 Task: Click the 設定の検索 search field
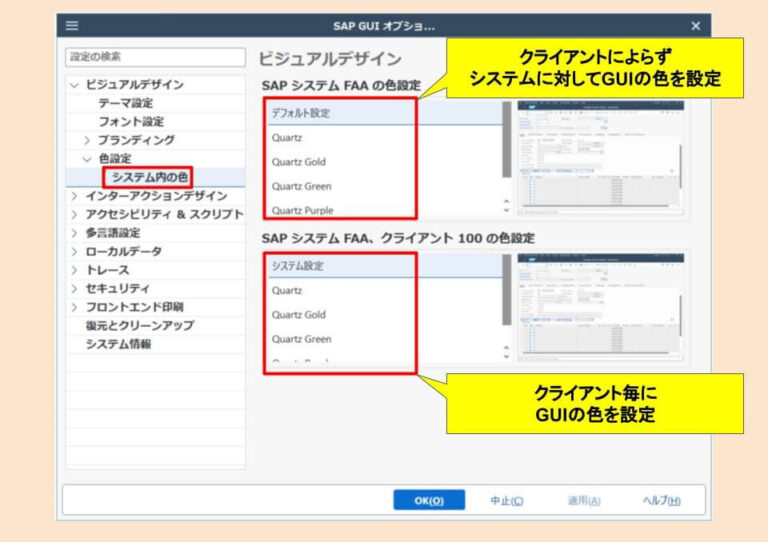coord(155,57)
